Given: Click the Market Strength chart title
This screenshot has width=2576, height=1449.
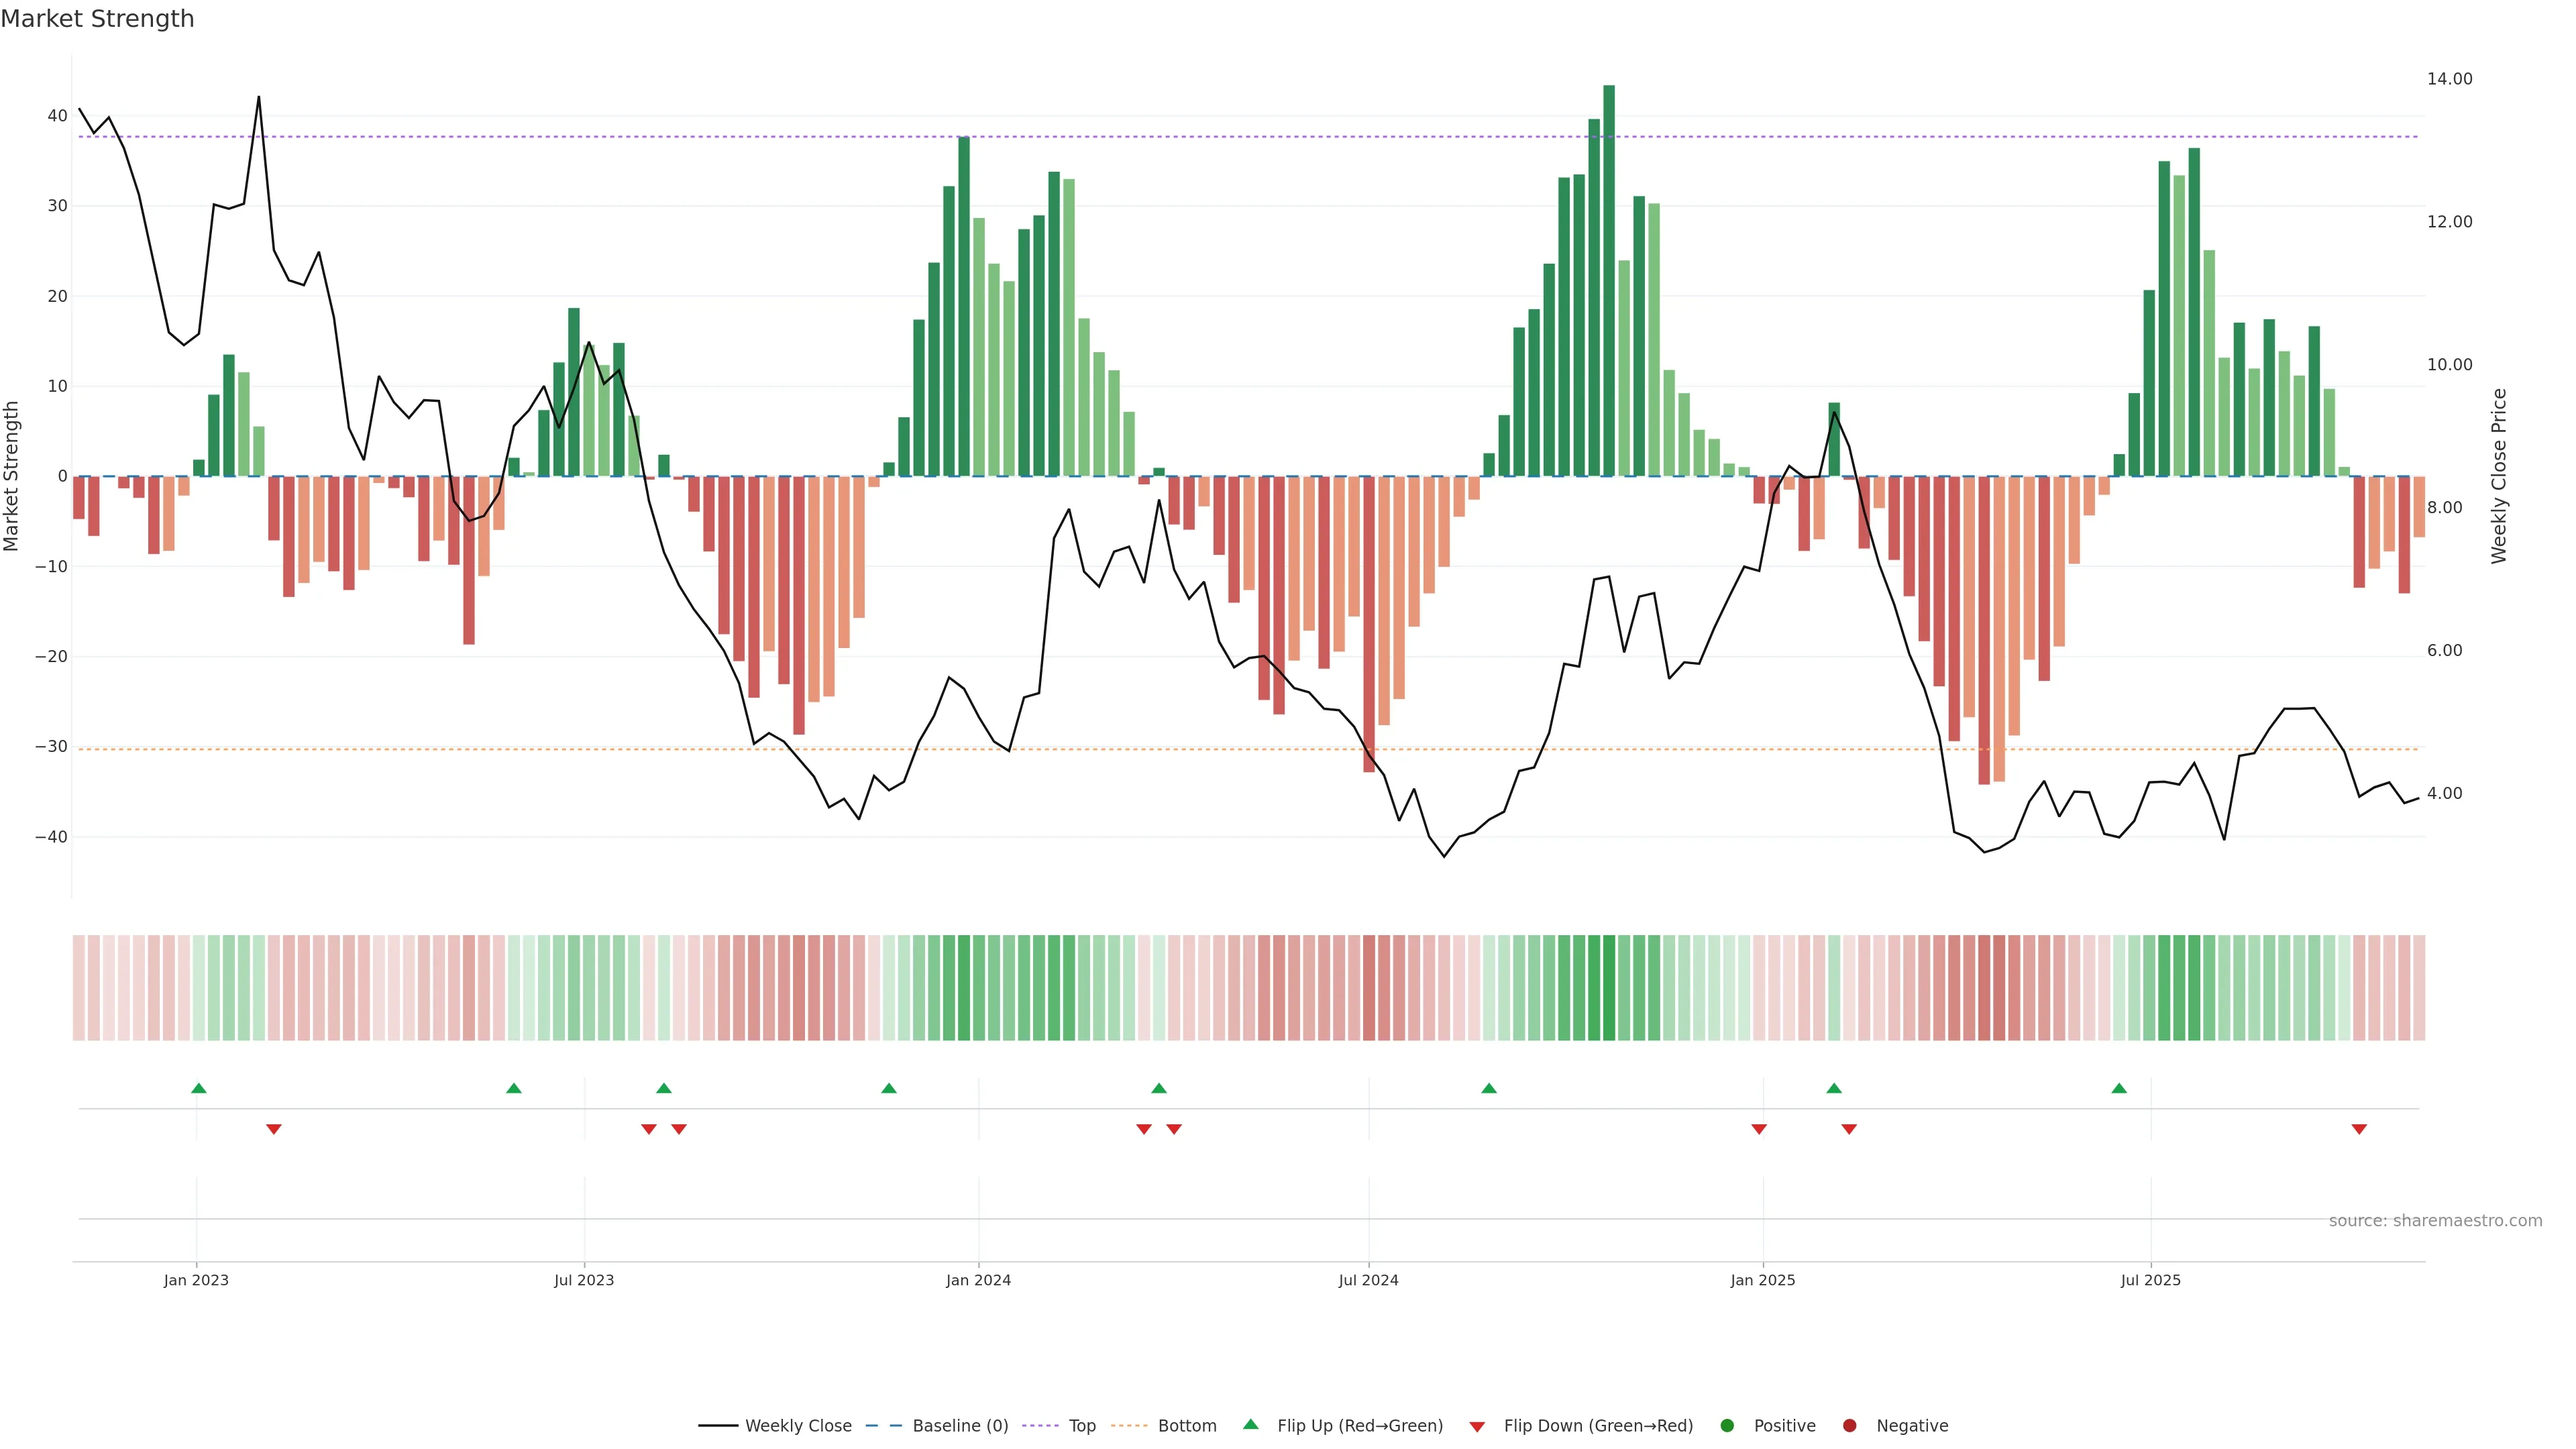Looking at the screenshot, I should click(x=97, y=19).
